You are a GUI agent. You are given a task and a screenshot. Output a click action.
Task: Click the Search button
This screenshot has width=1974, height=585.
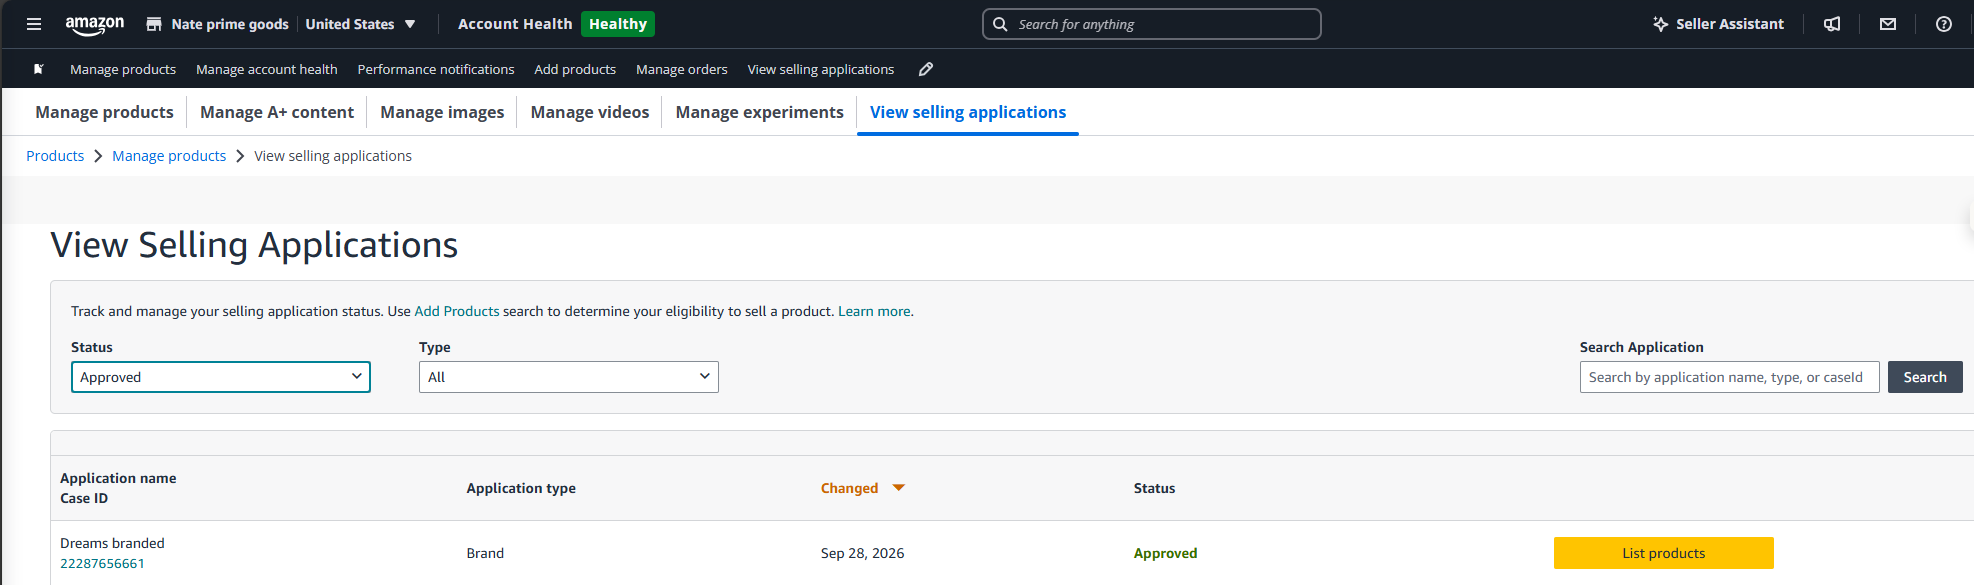coord(1925,377)
